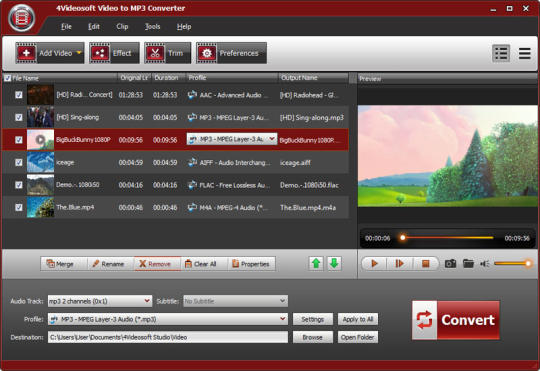Select the Demo 1080i50 thumbnail
540x371 pixels.
[40, 185]
